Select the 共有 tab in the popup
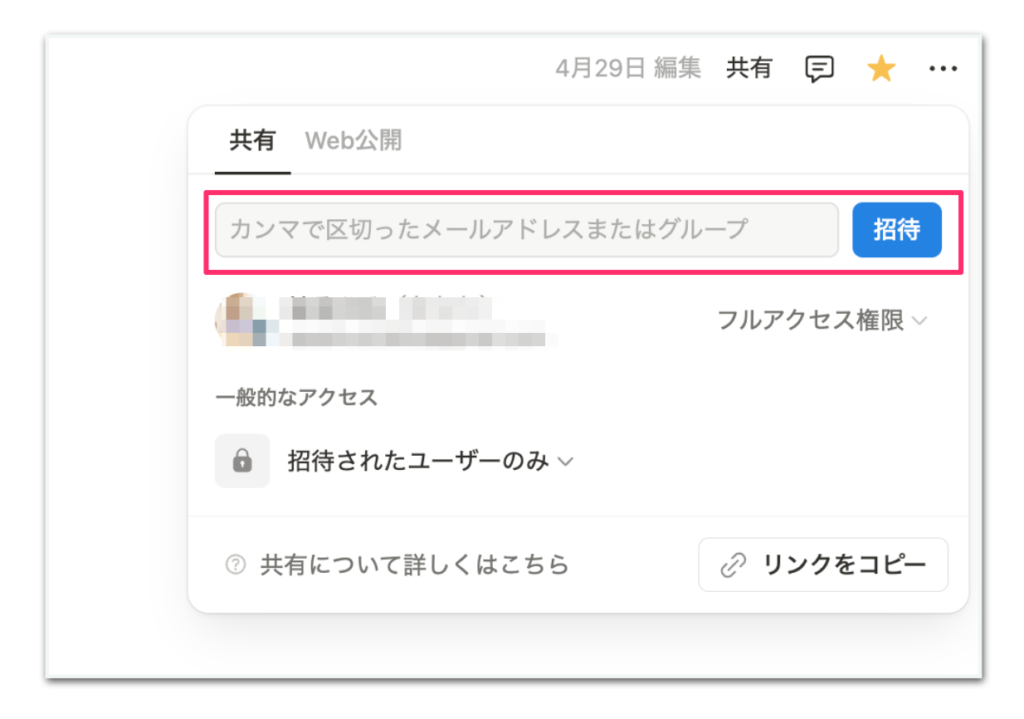 pos(252,140)
